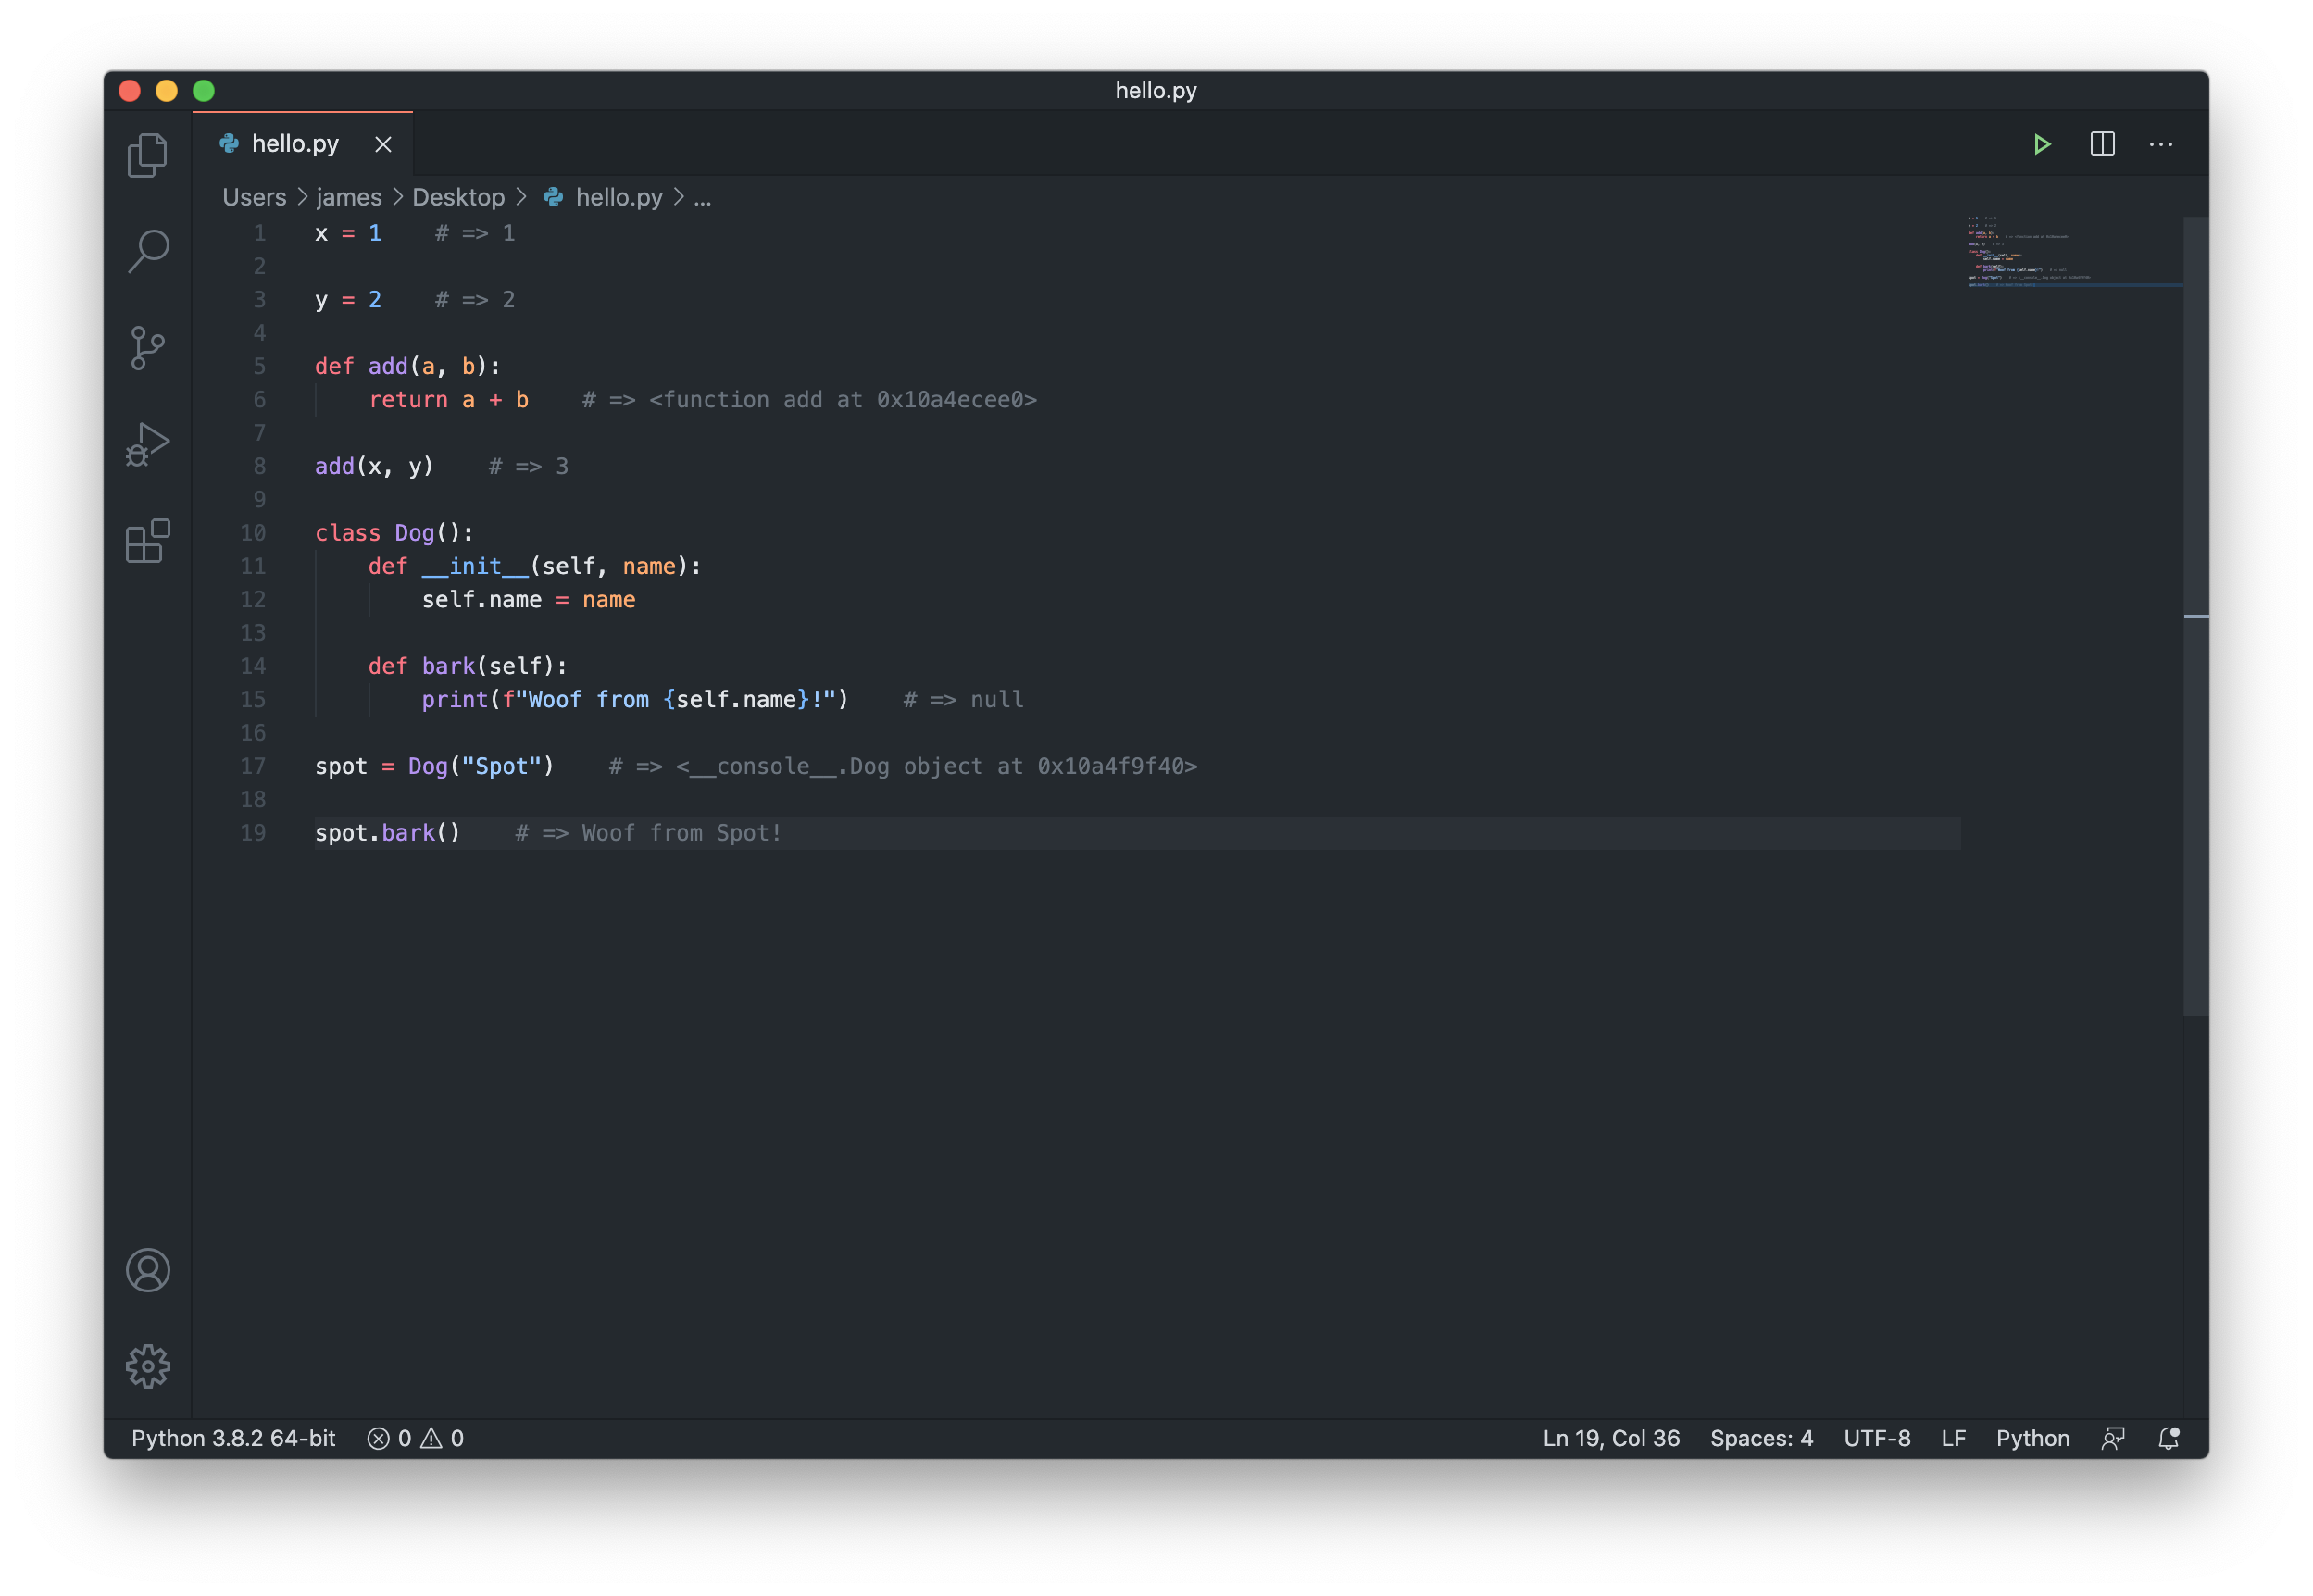
Task: Click comment '# => Woof from Spot!'
Action: [648, 833]
